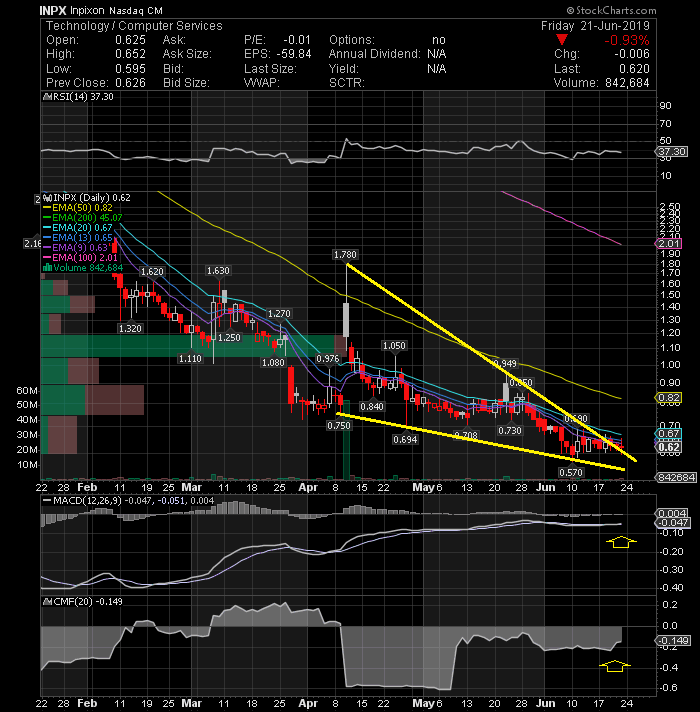700x712 pixels.
Task: Click the CMF(20) panel indicator icon
Action: 47,602
